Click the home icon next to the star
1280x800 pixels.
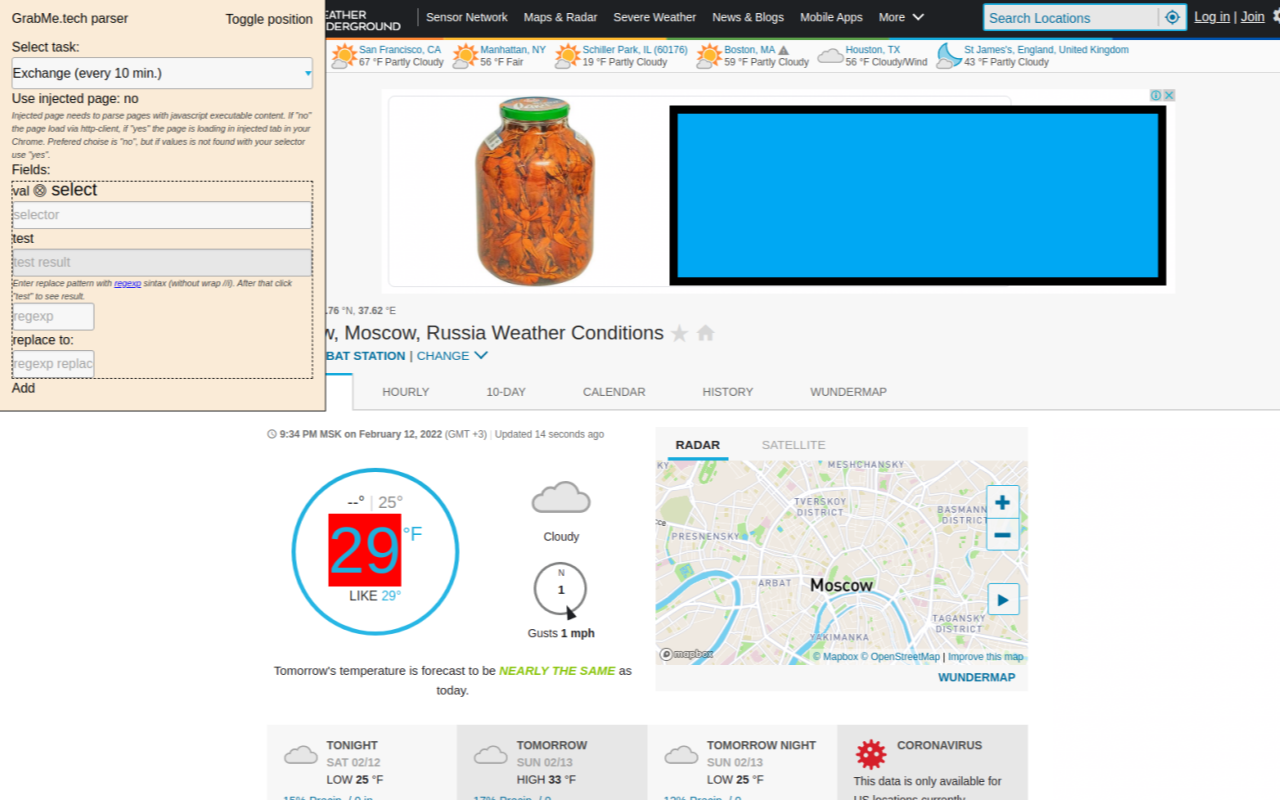coord(705,333)
